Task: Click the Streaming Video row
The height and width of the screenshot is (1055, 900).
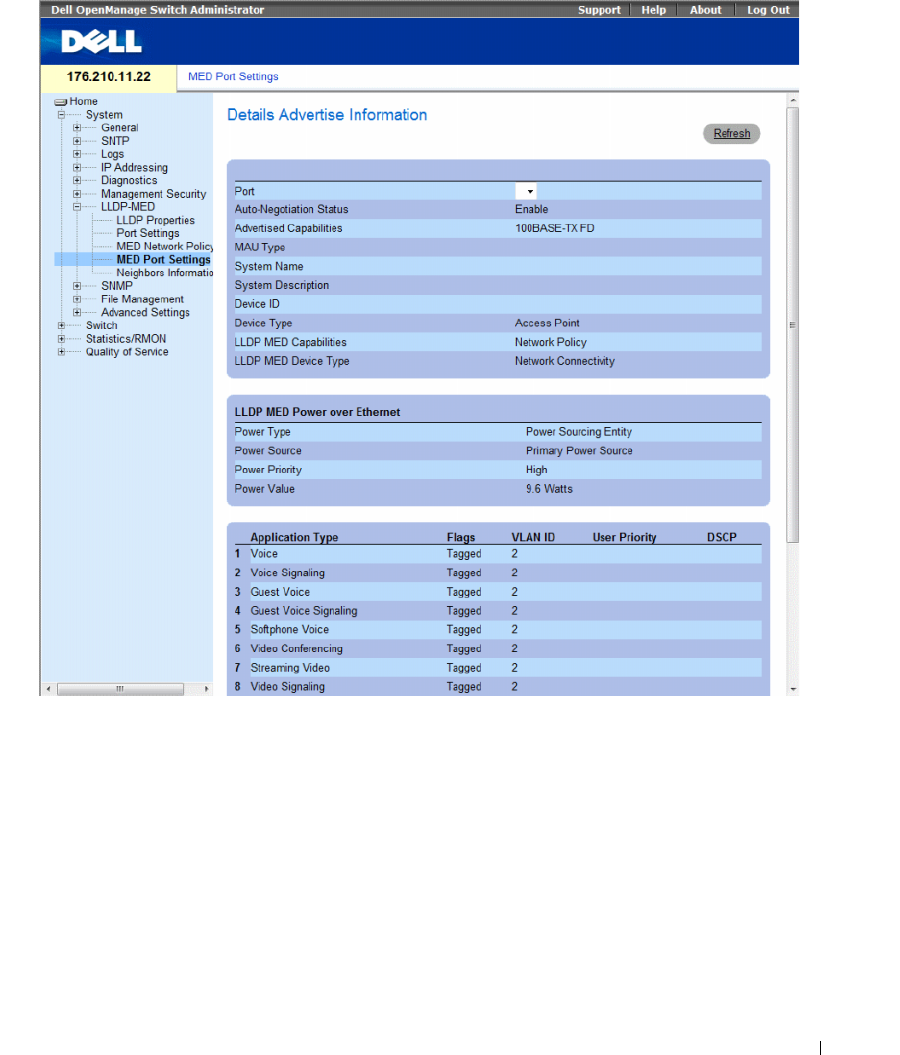Action: 498,667
